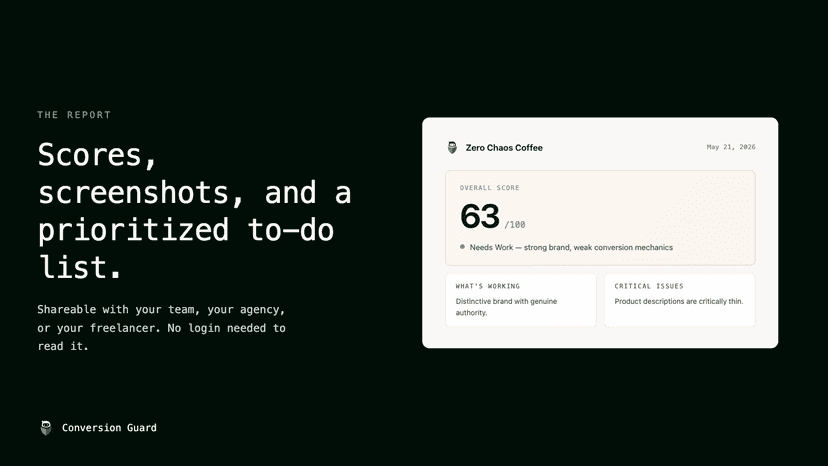Click the 'THE REPORT' label
The height and width of the screenshot is (466, 828).
click(x=74, y=115)
